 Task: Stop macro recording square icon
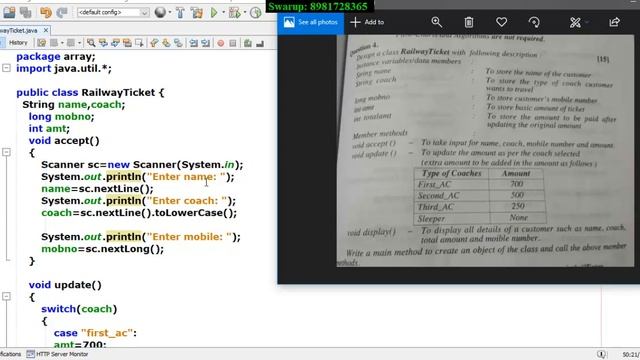tap(233, 43)
